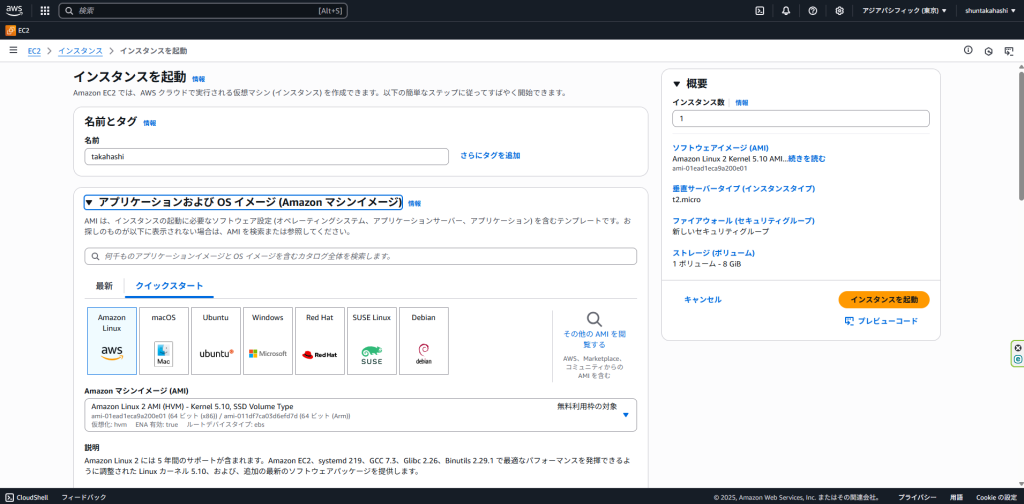Select the SUSE Linux AMI tile

(372, 341)
